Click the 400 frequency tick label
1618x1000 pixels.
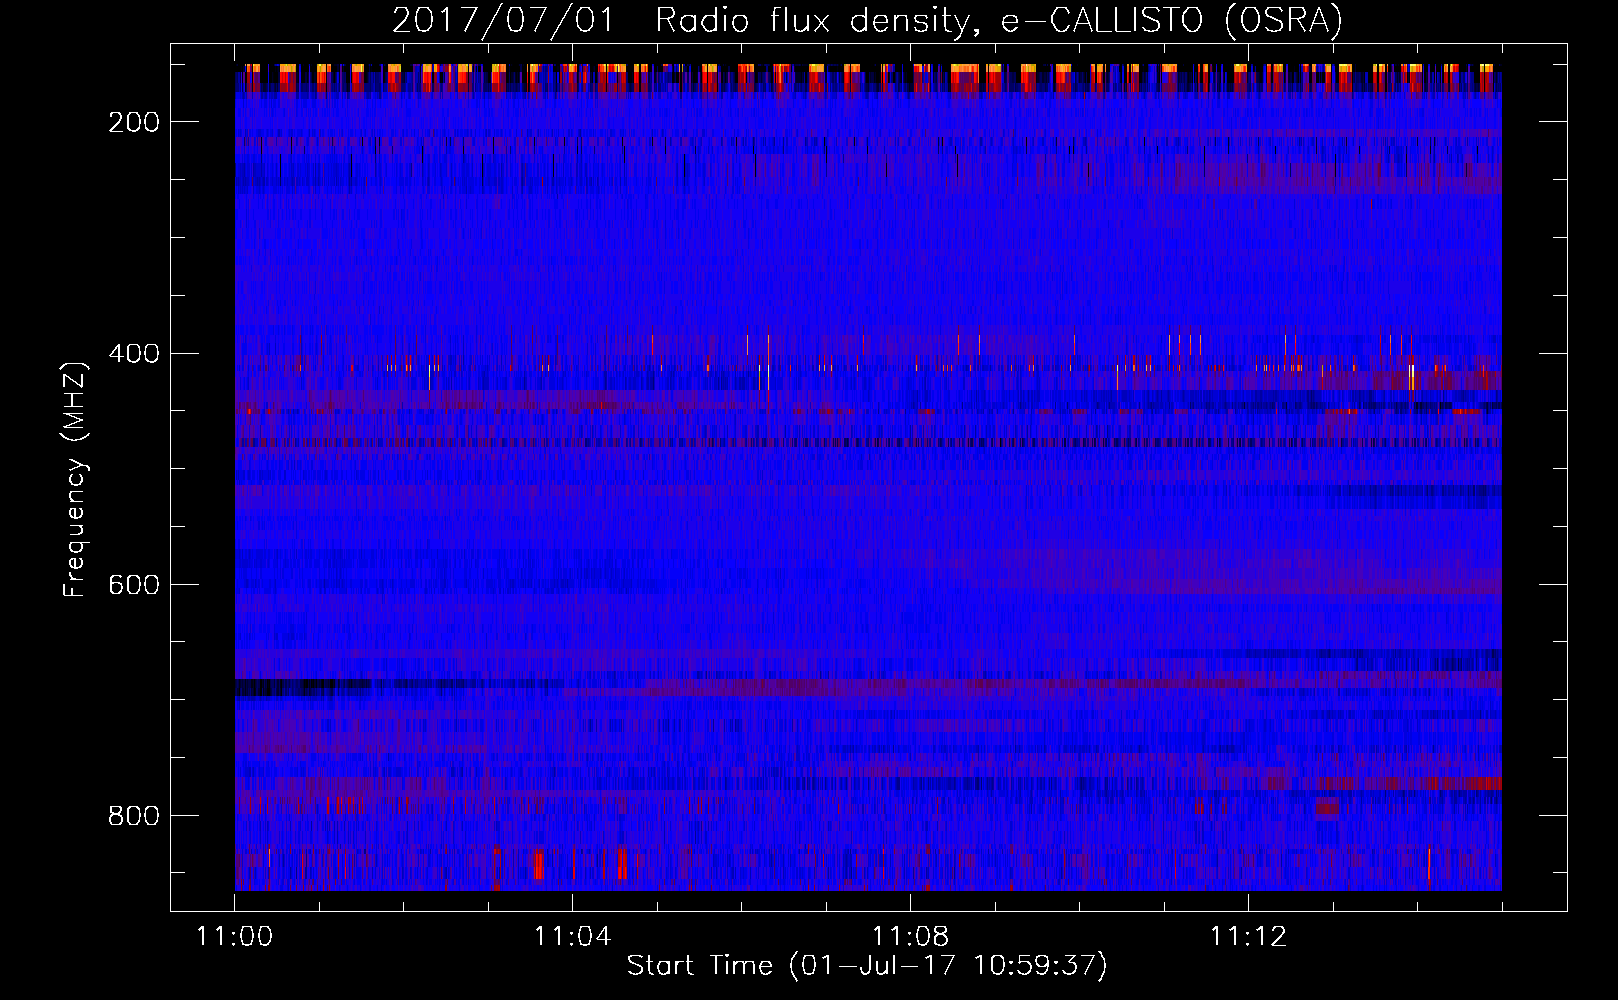pyautogui.click(x=134, y=354)
